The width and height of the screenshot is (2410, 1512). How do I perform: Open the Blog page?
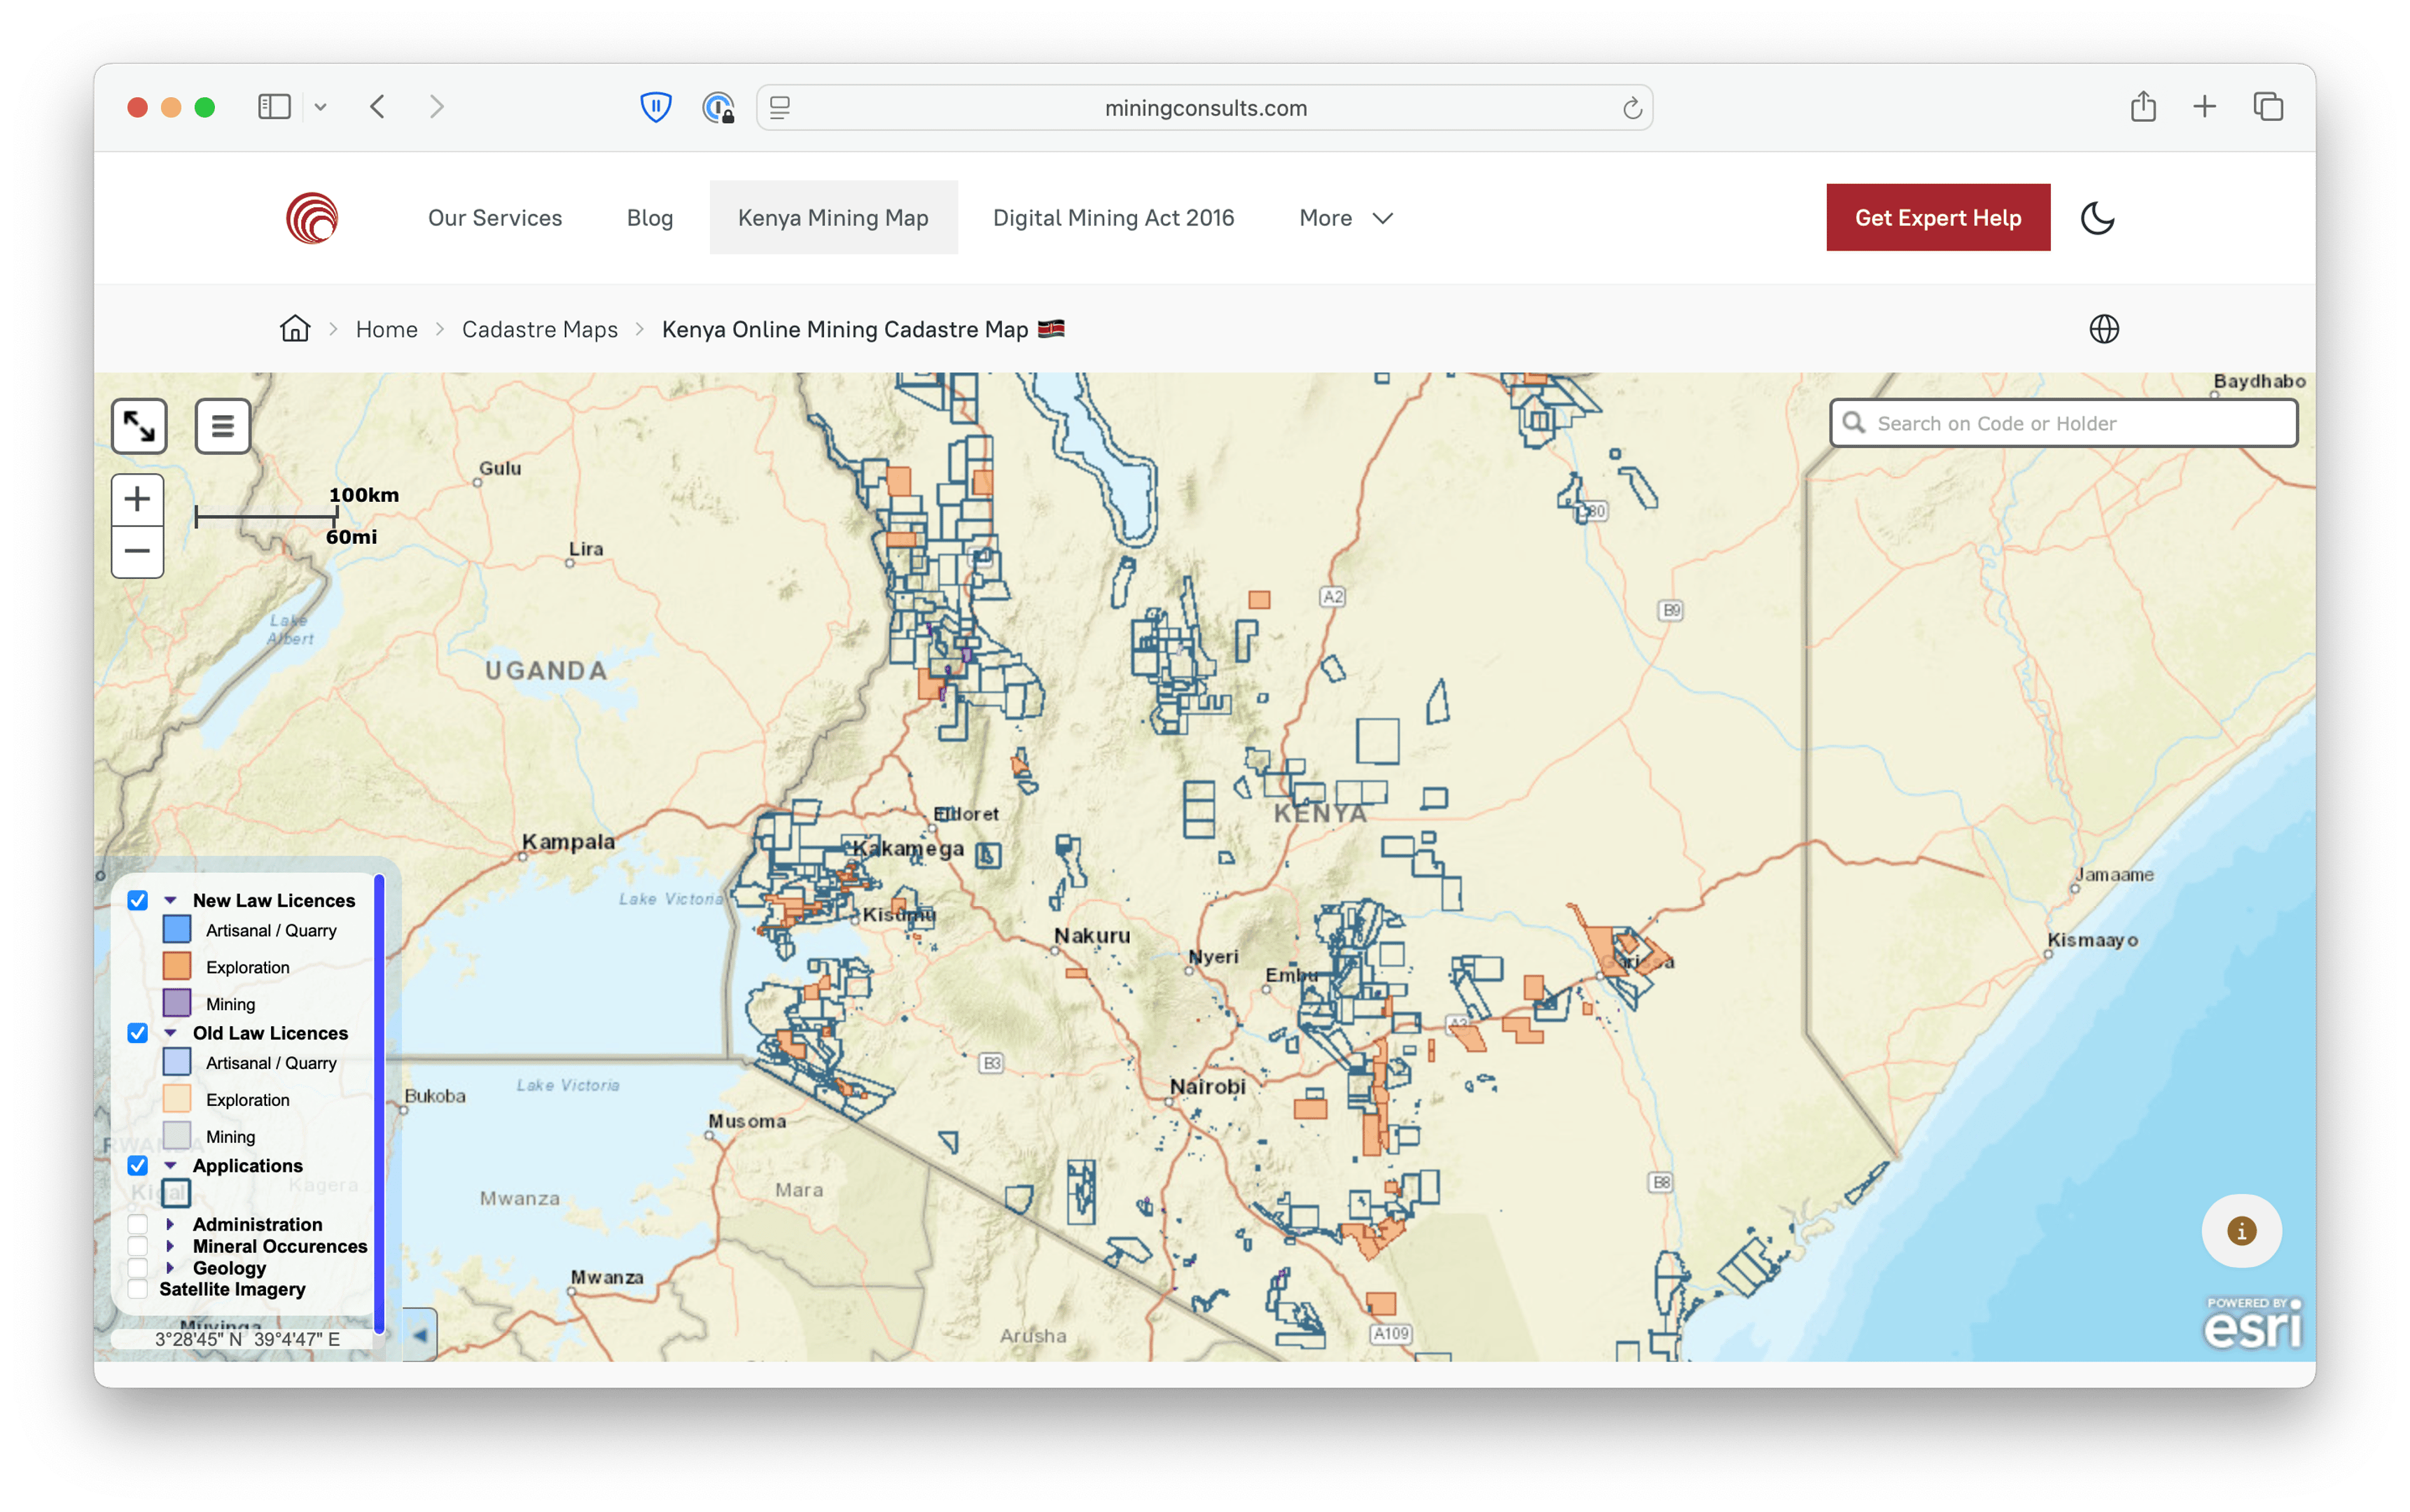click(x=649, y=217)
